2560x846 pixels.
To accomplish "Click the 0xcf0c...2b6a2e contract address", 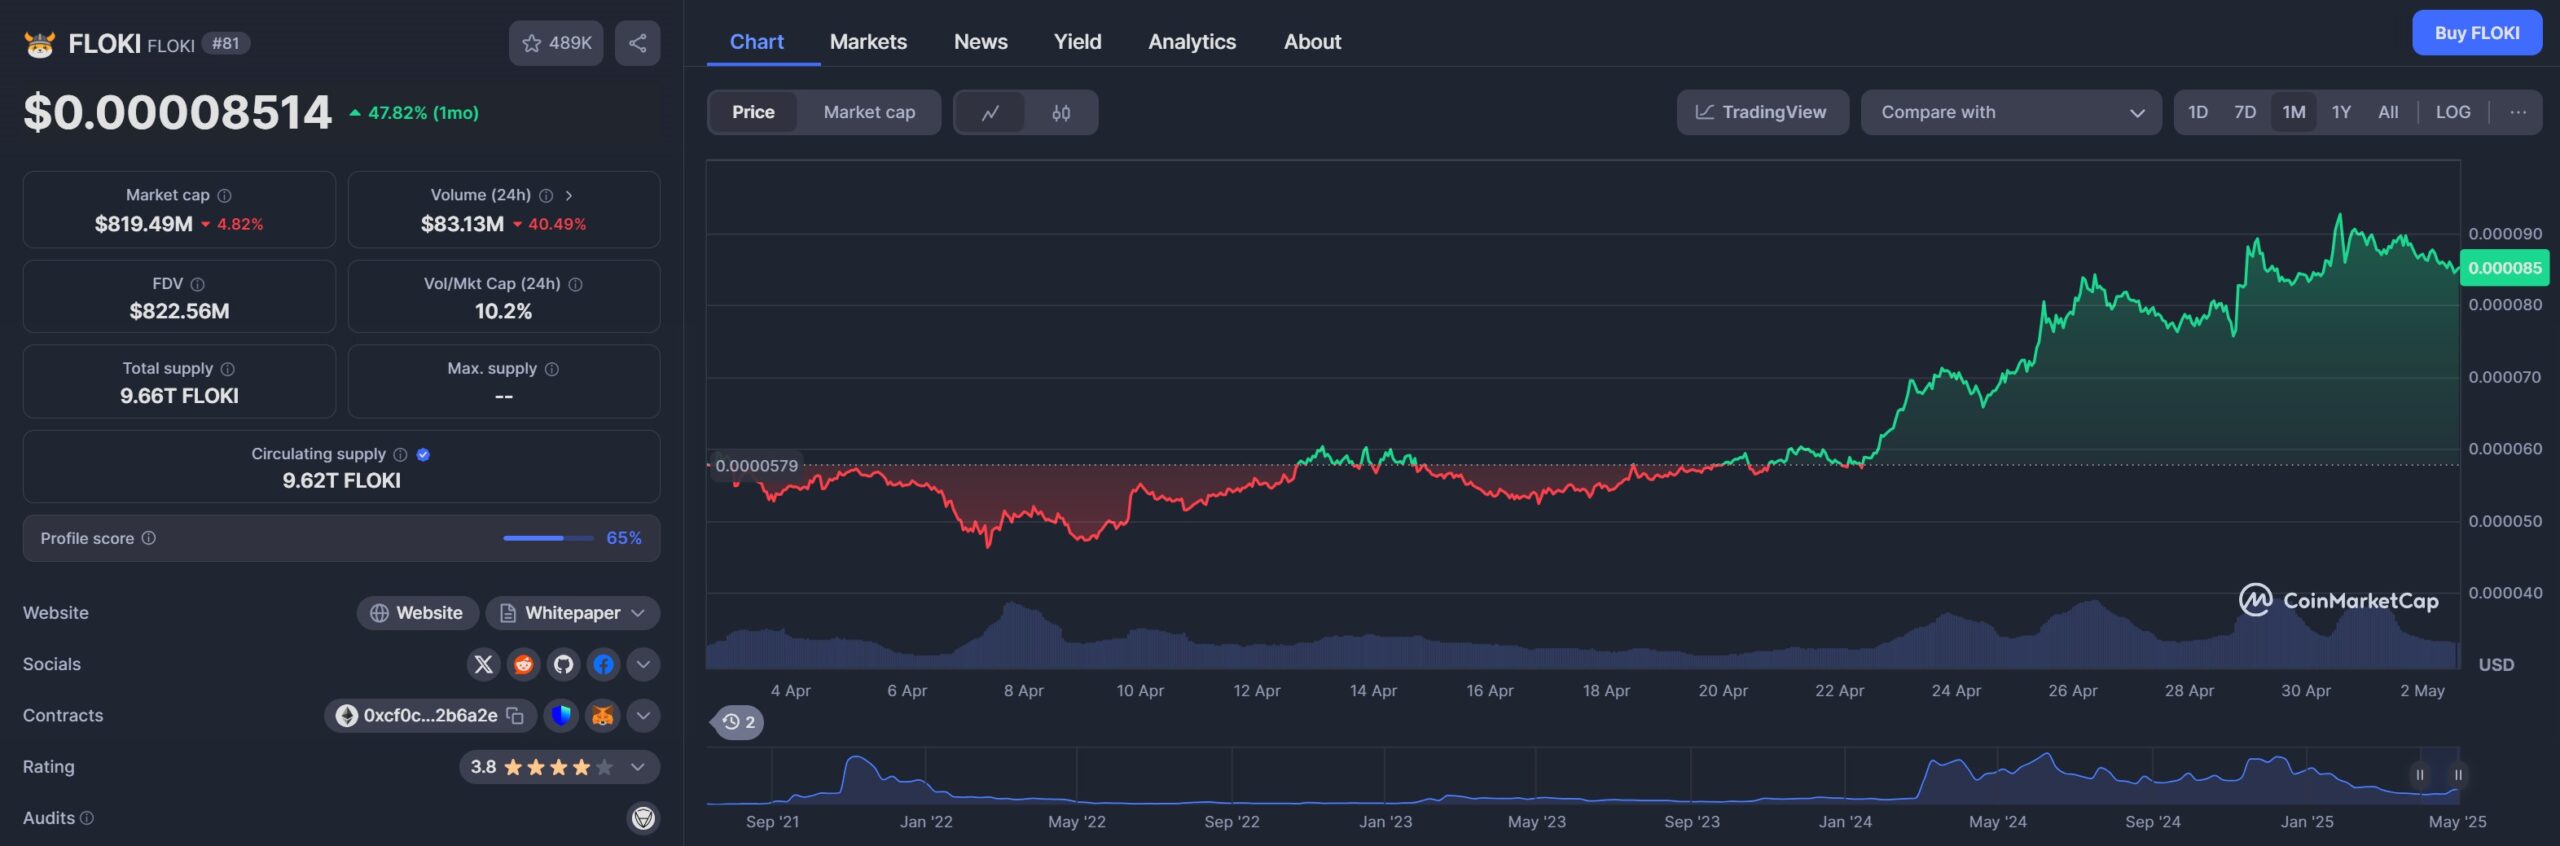I will point(430,716).
